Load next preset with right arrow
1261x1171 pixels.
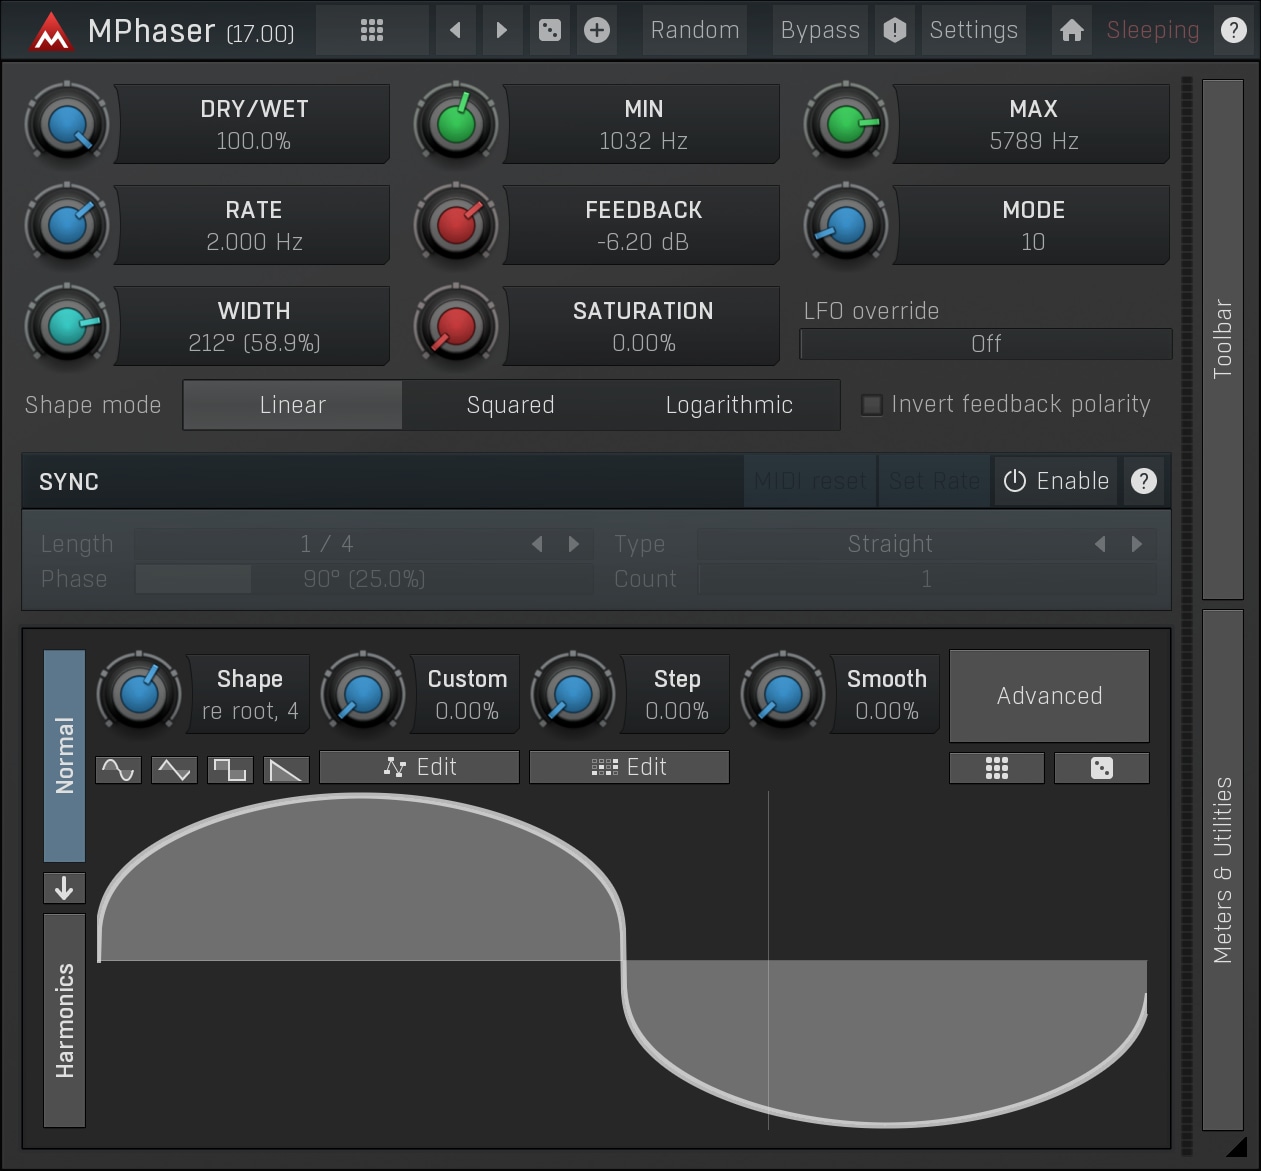pos(502,30)
